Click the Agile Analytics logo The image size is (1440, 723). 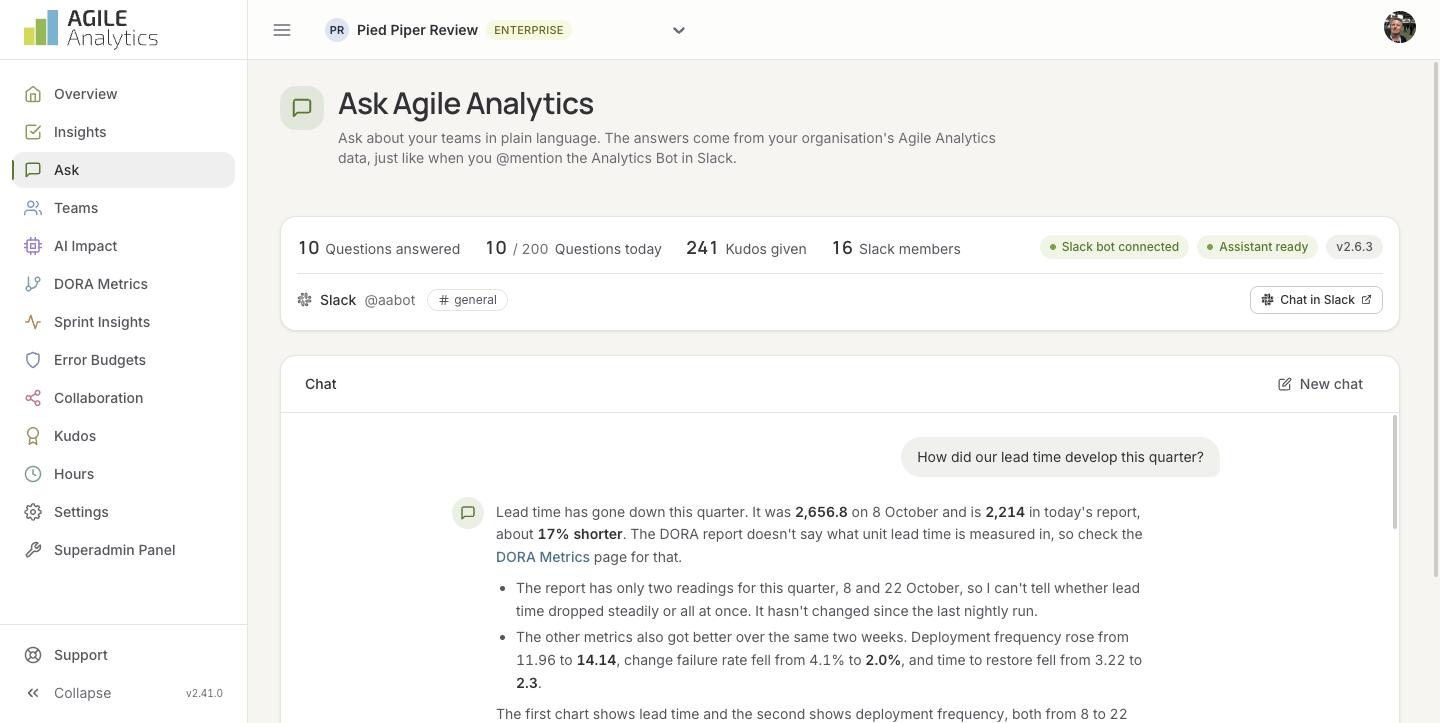click(91, 29)
